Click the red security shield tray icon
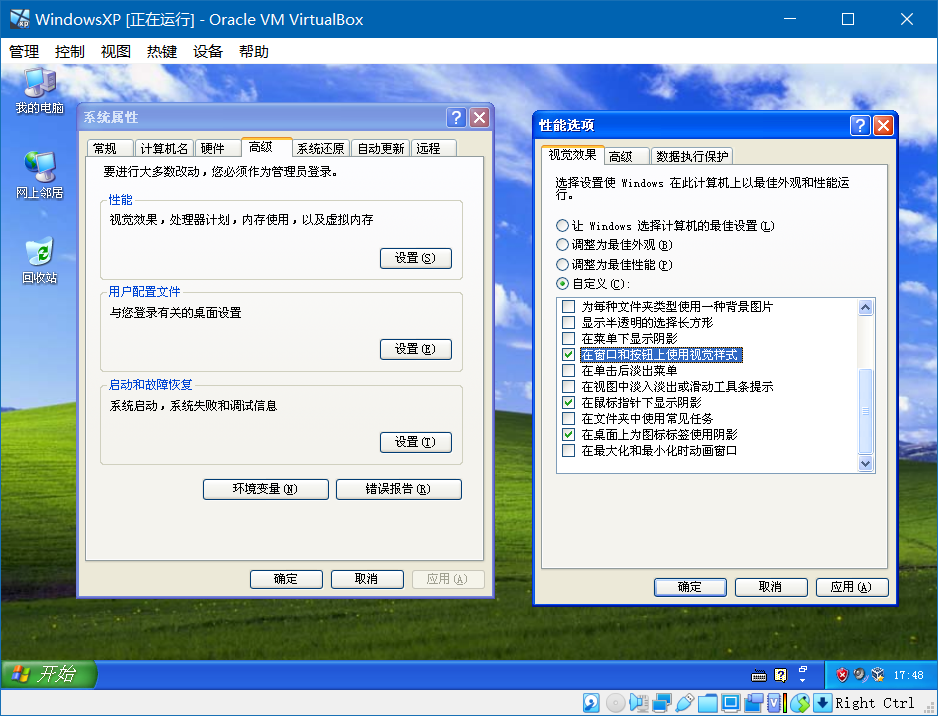938x716 pixels. 842,675
